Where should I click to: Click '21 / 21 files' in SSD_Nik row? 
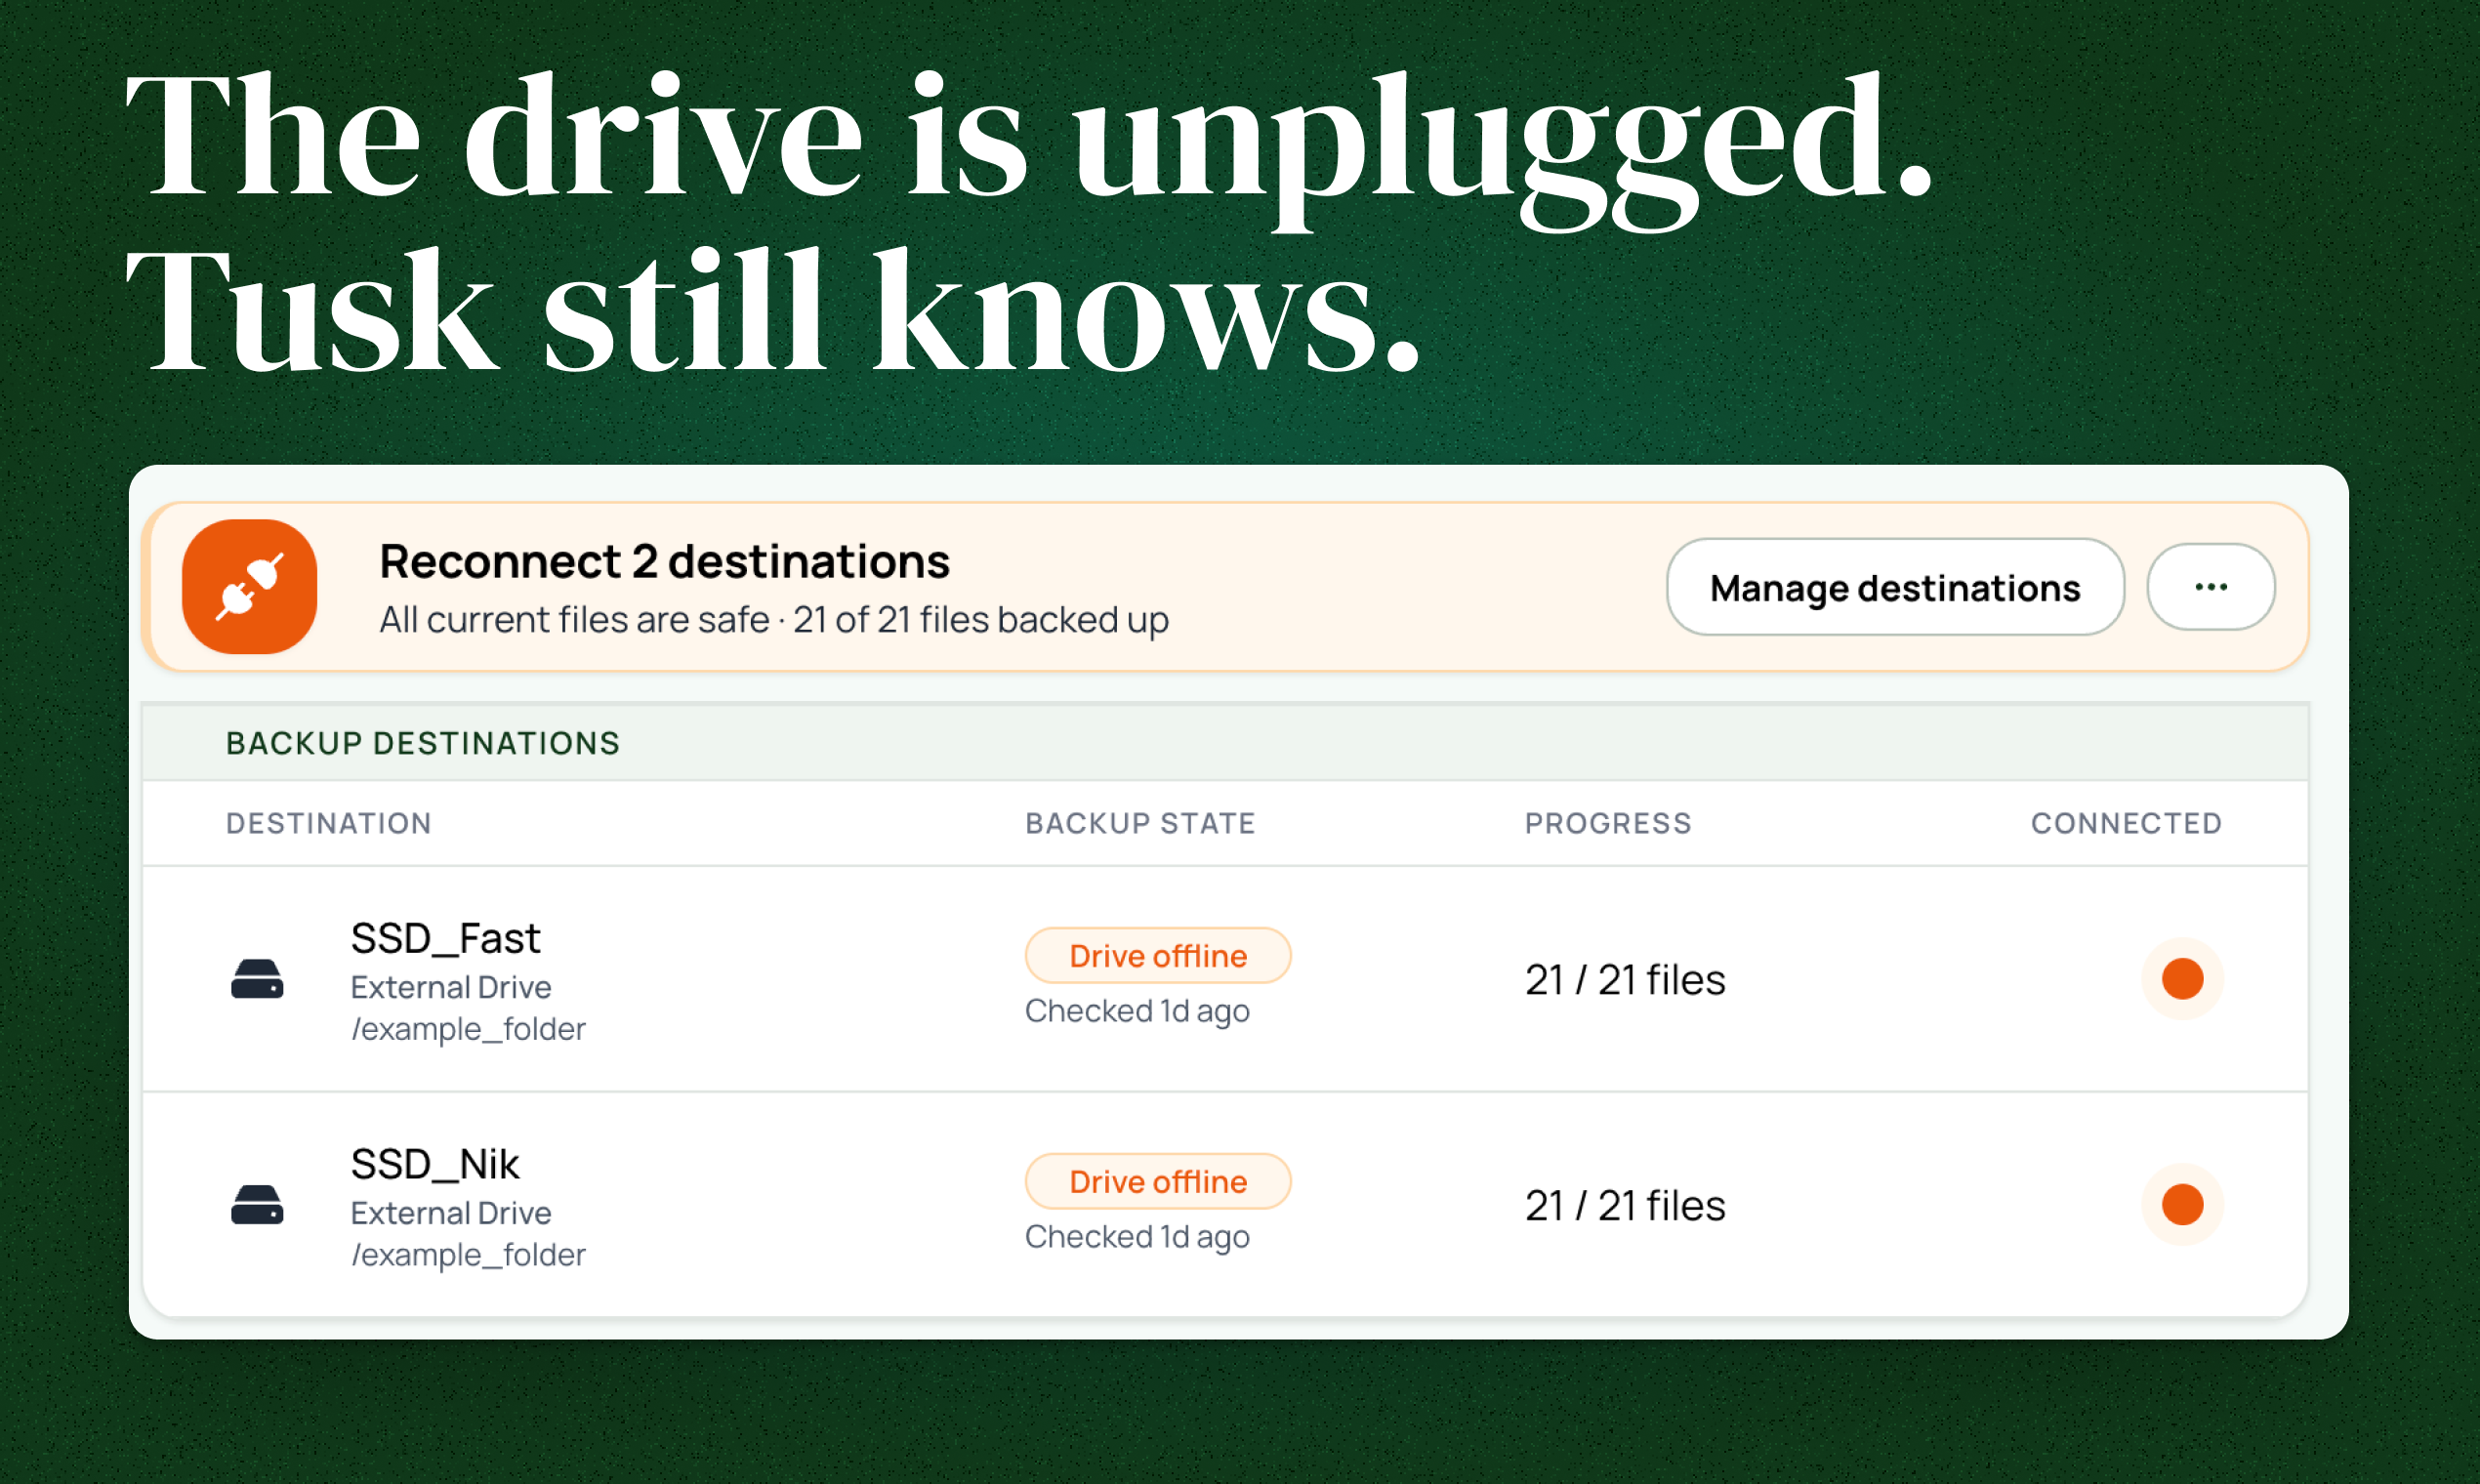tap(1625, 1207)
